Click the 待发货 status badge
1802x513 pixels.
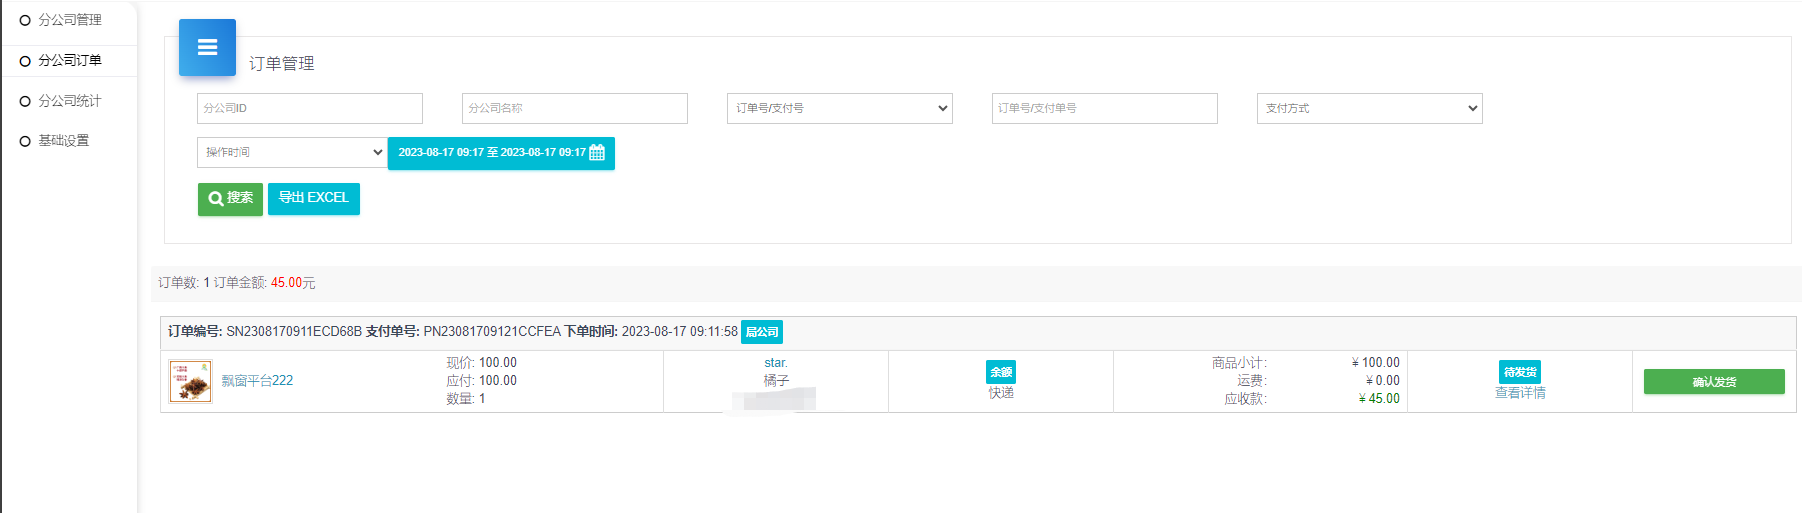[x=1519, y=372]
